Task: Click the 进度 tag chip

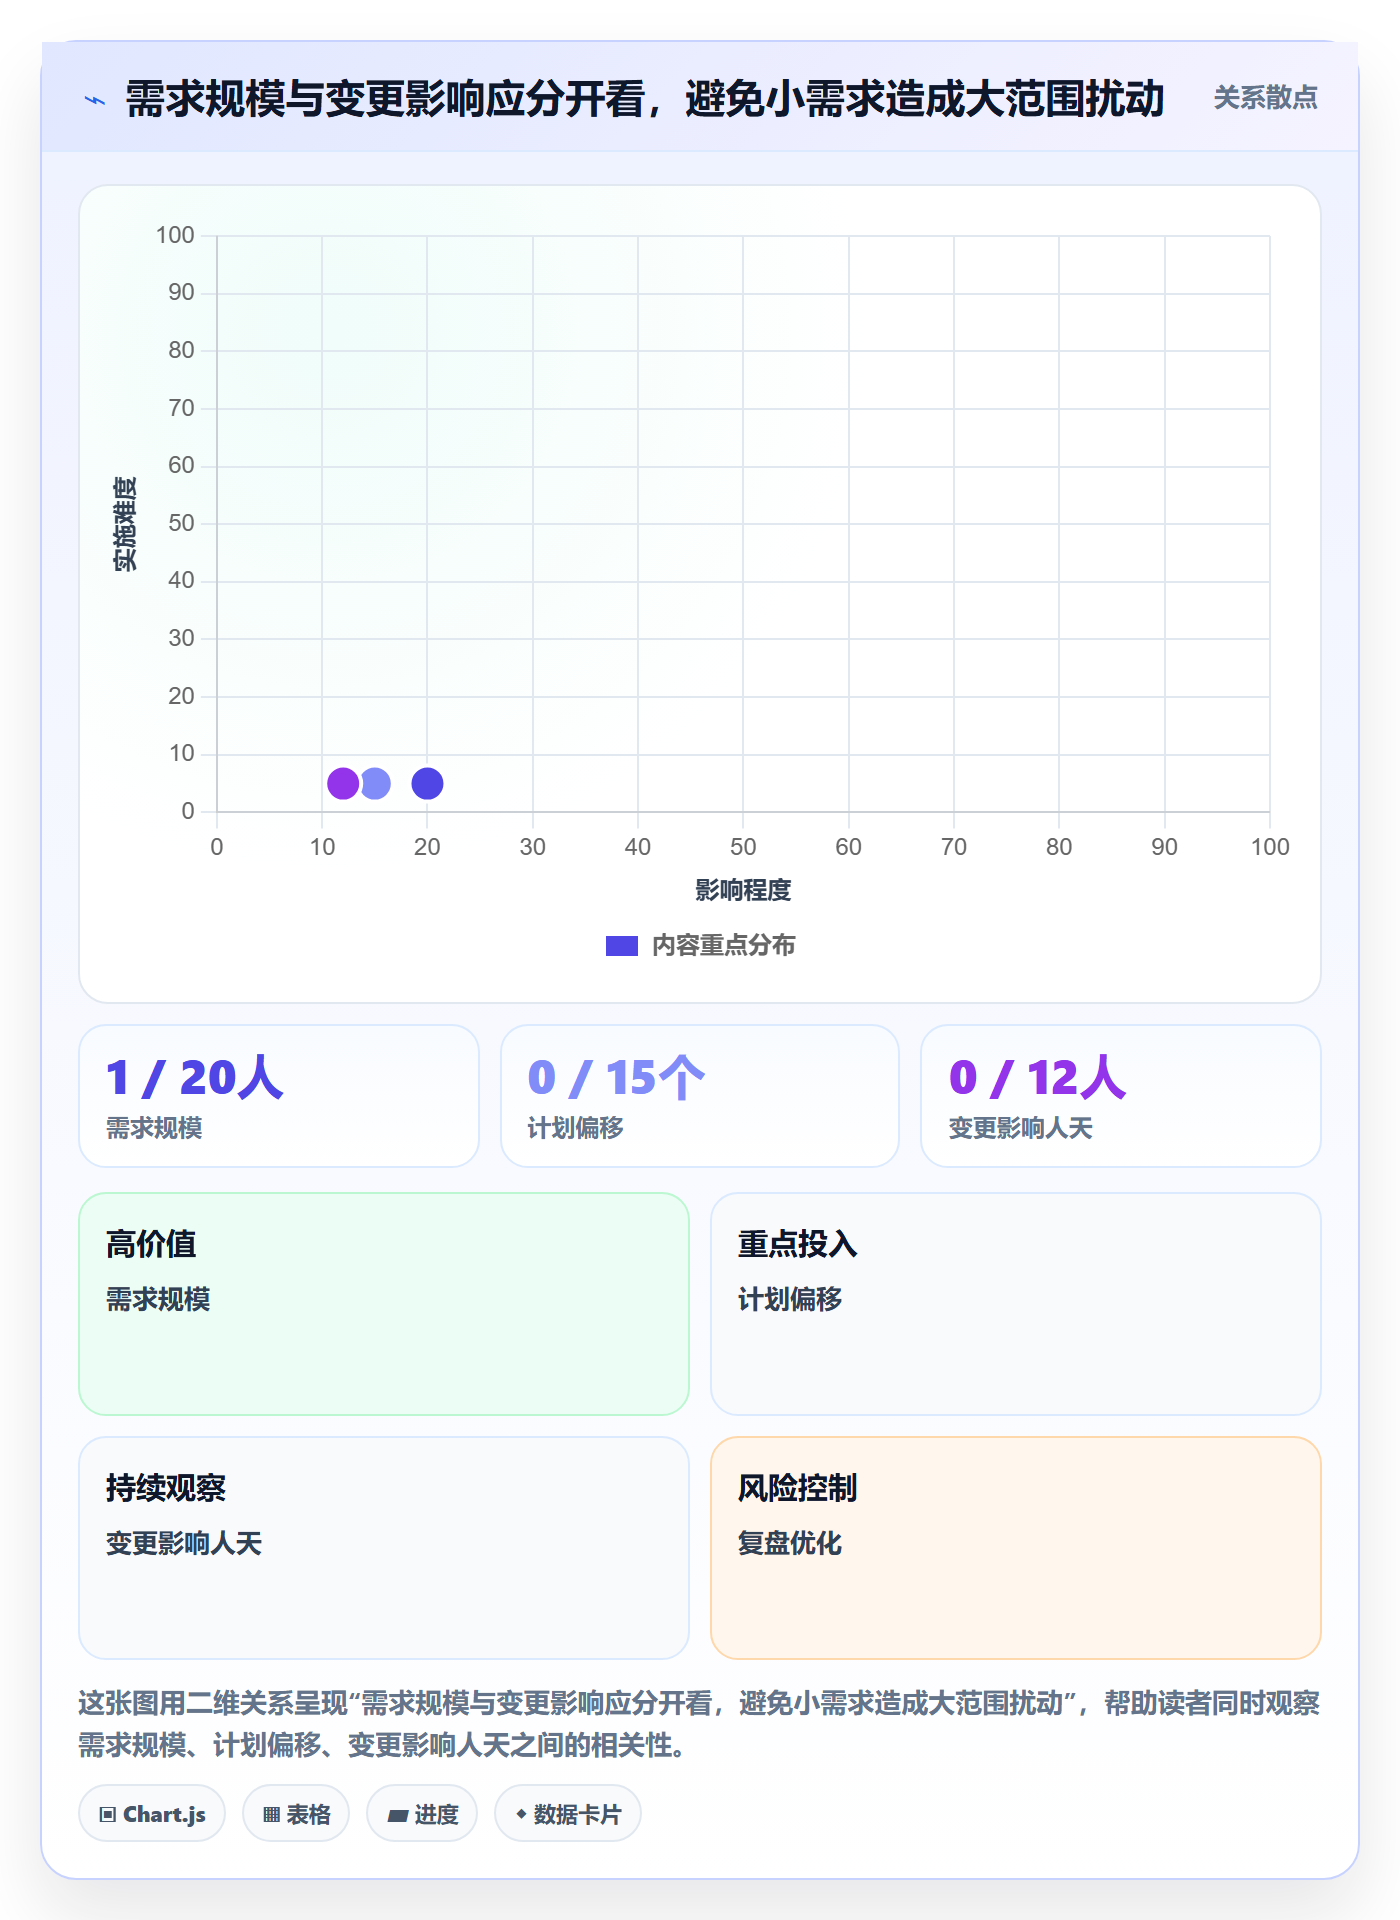Action: point(422,1814)
